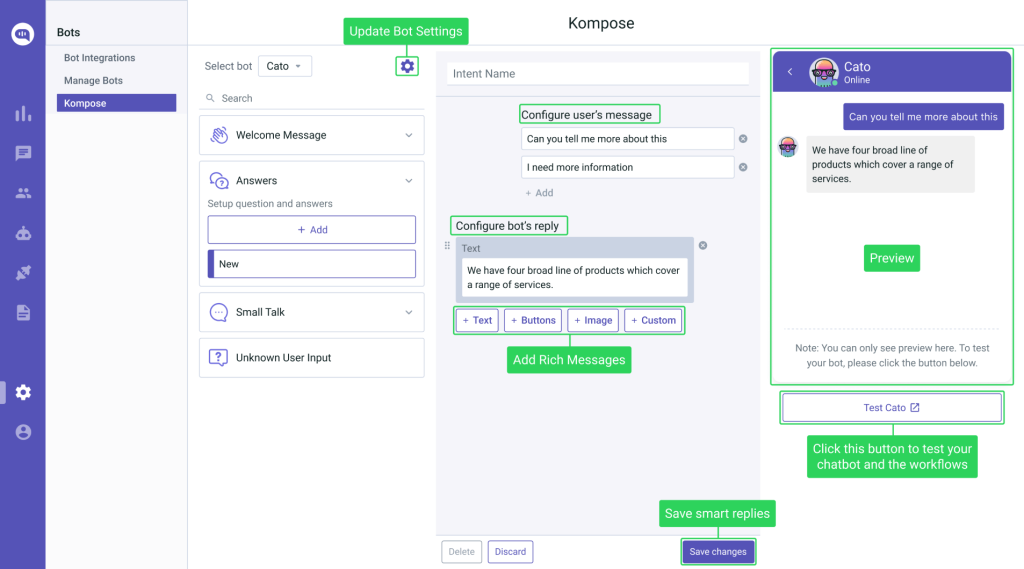1024x569 pixels.
Task: Collapse the Answers section
Action: click(408, 181)
